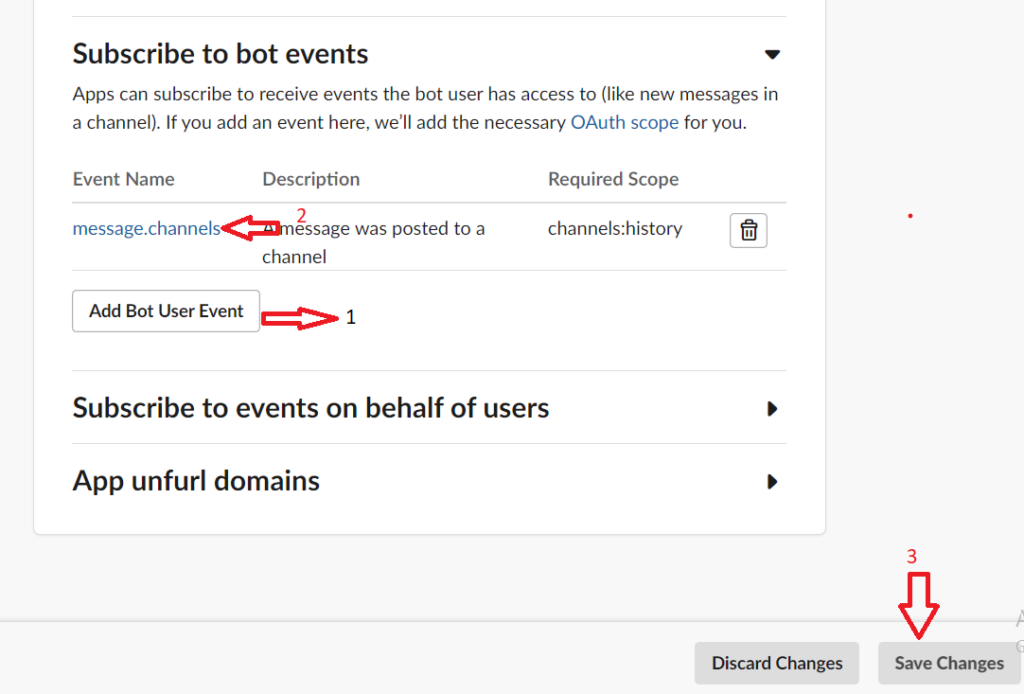
Task: Click the Required Scope column header
Action: (613, 180)
